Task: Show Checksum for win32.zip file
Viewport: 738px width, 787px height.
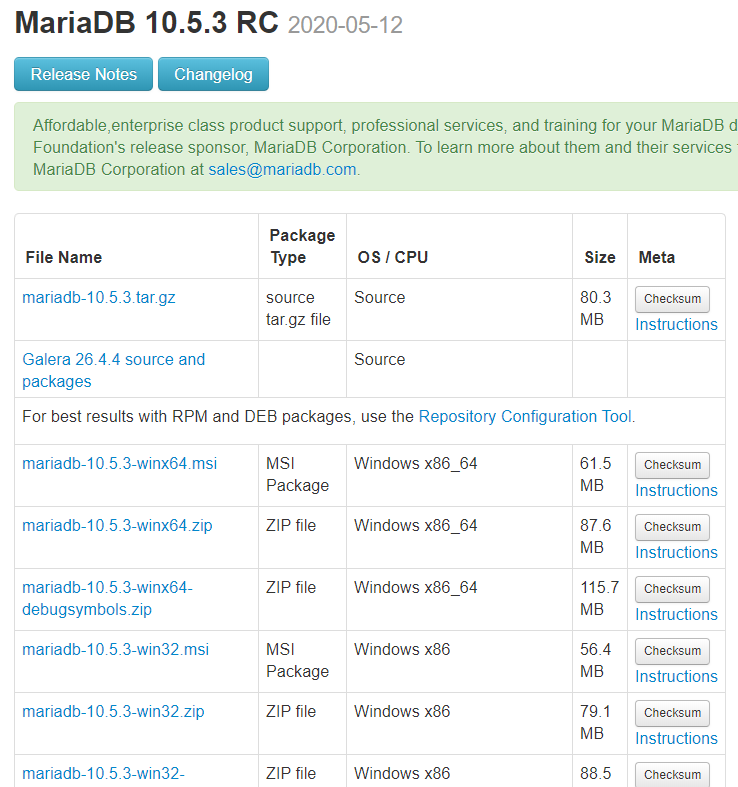Action: tap(672, 713)
